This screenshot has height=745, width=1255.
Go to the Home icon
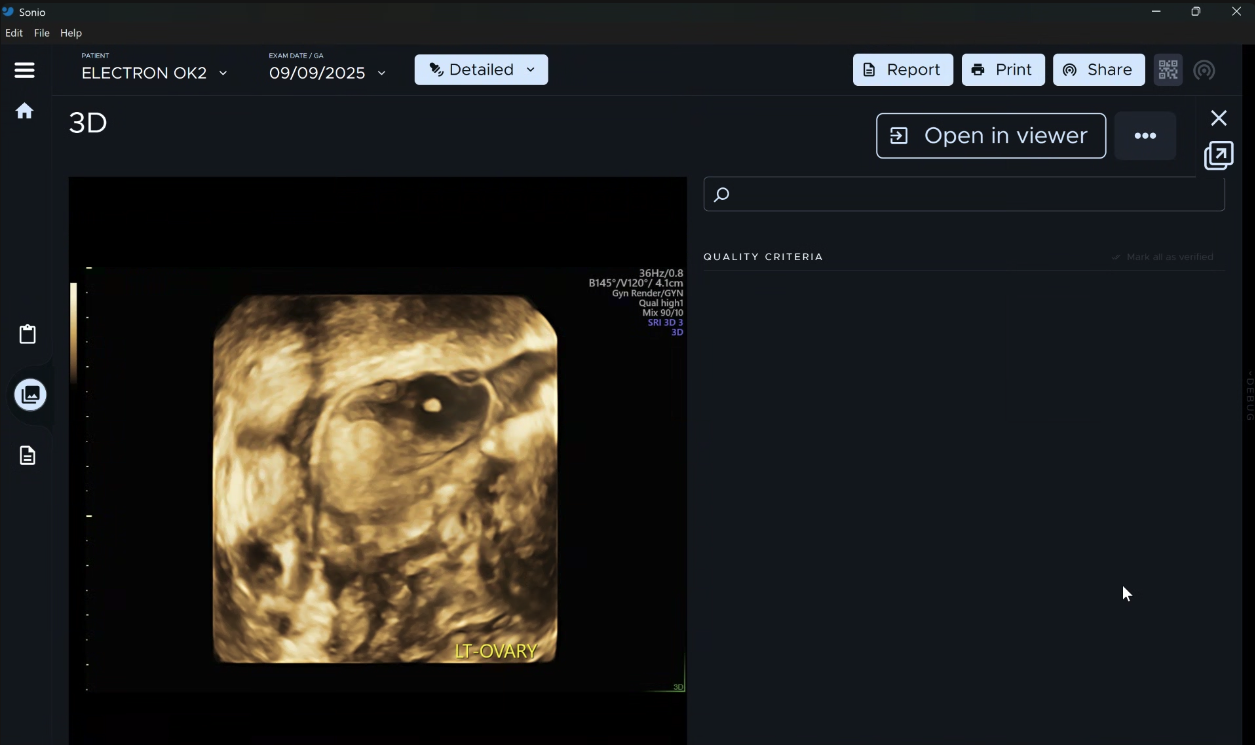coord(25,111)
